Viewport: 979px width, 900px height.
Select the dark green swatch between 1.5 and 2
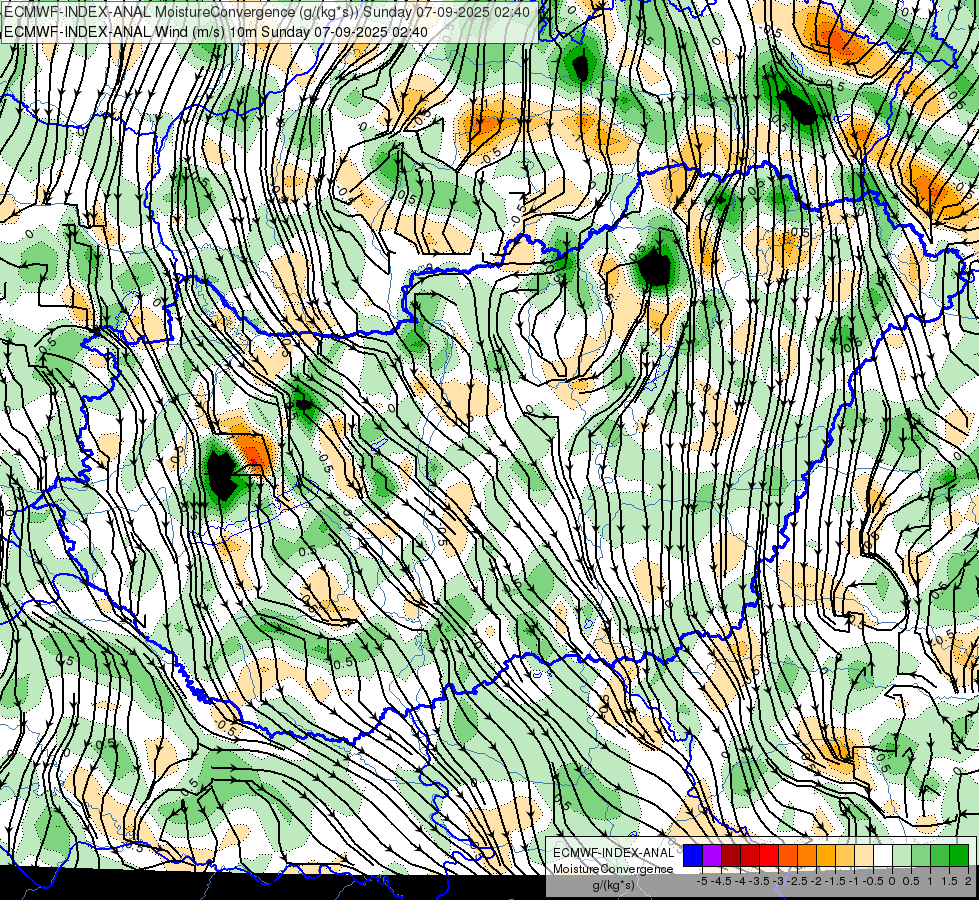click(x=959, y=856)
